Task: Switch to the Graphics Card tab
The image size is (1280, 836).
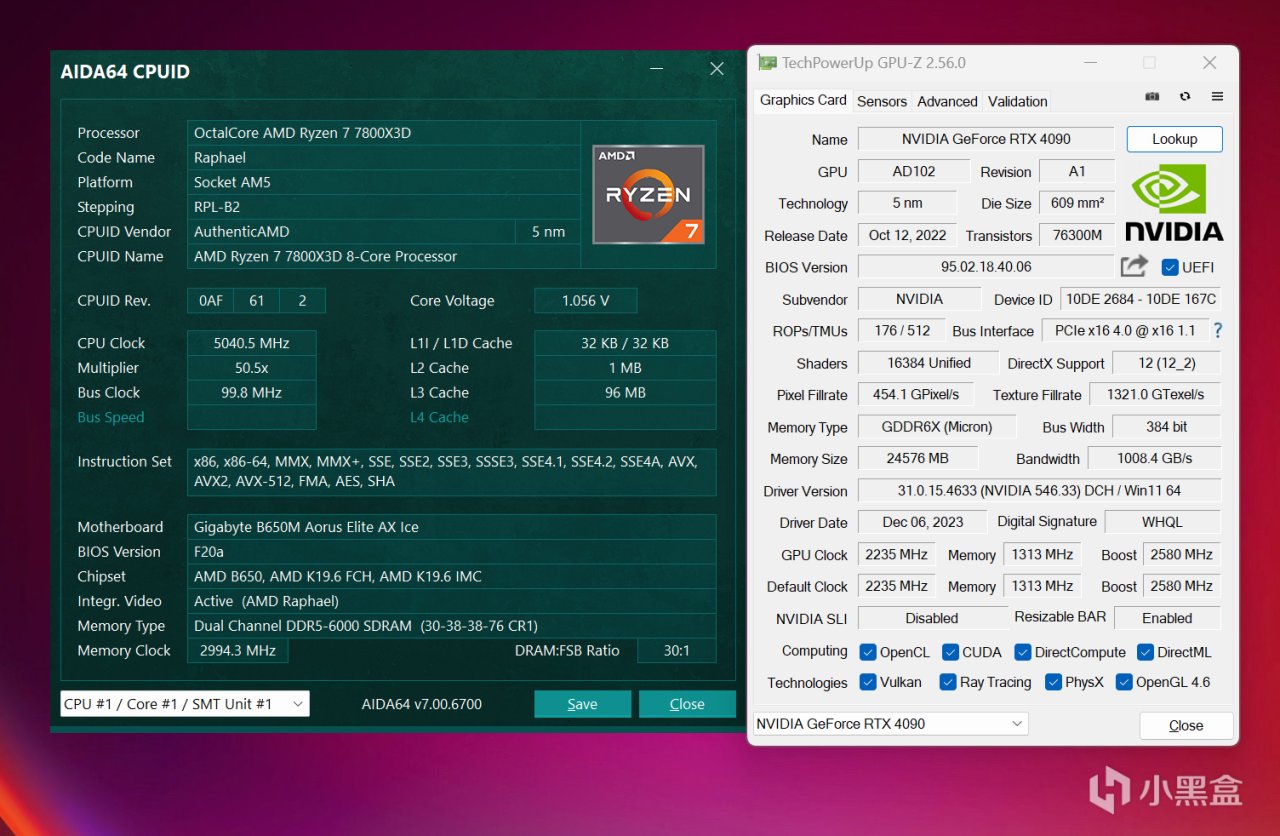Action: tap(803, 100)
